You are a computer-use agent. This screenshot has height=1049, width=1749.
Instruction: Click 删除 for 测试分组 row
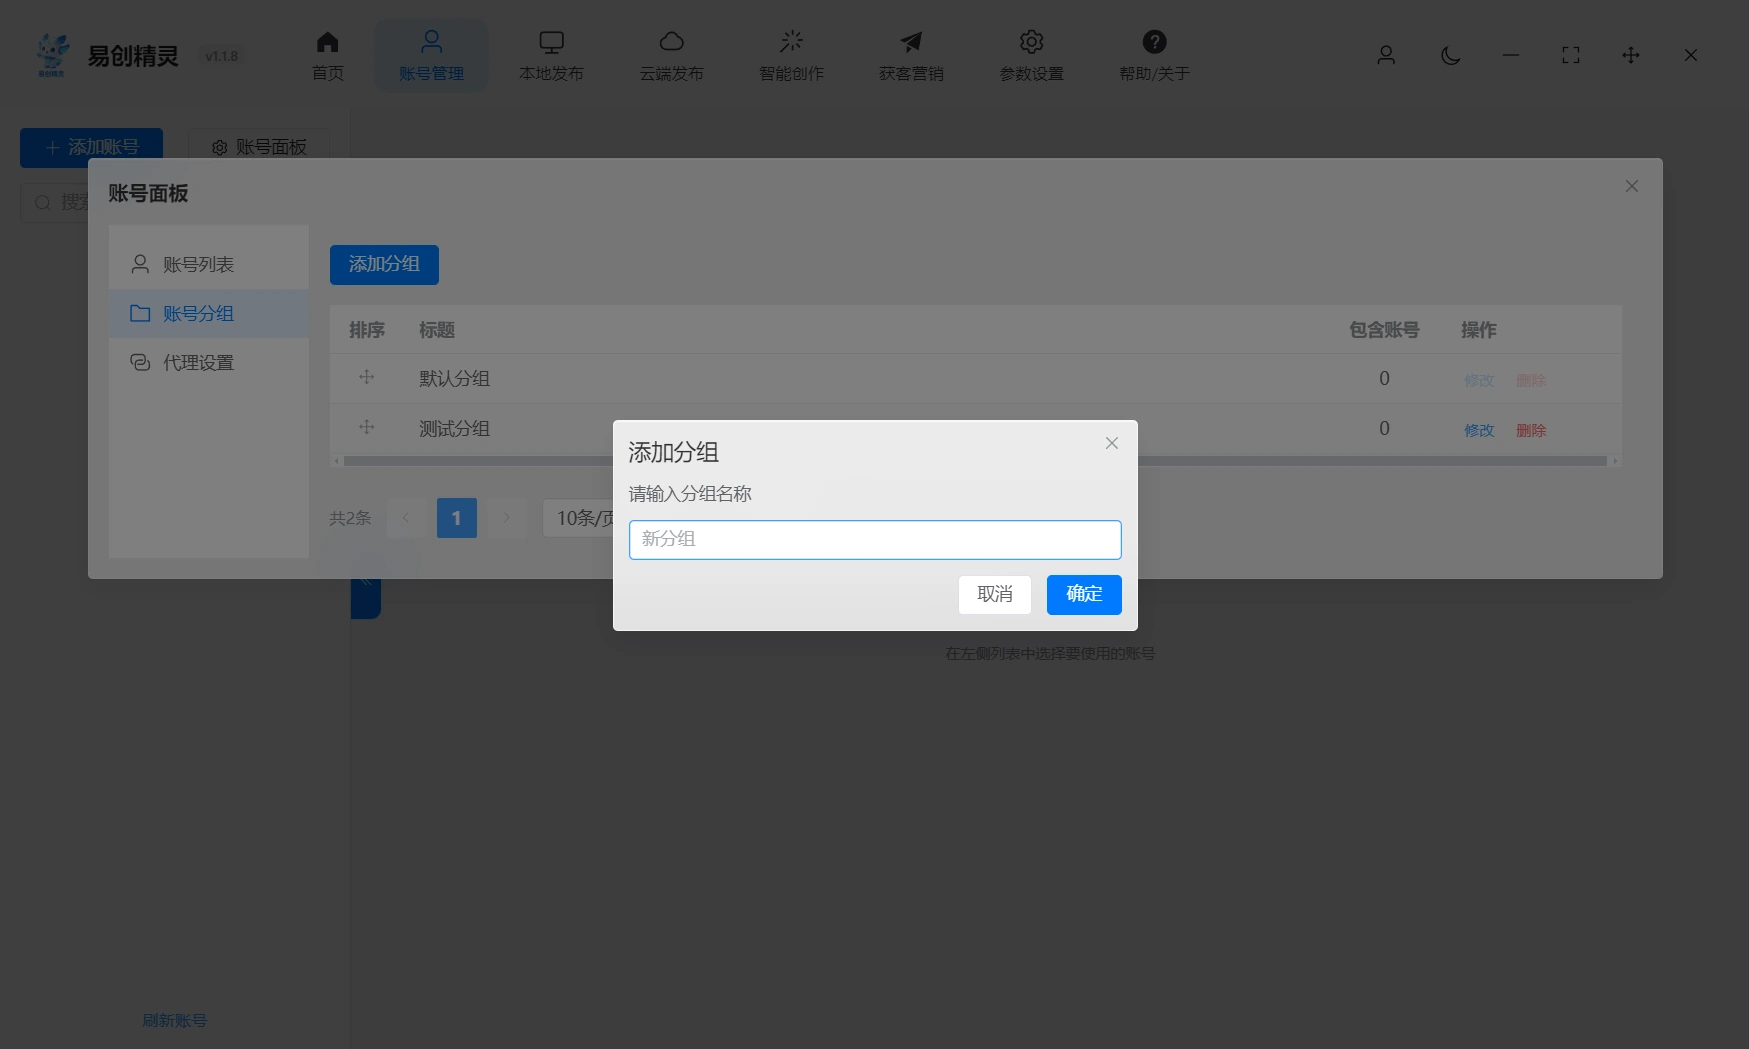1531,430
